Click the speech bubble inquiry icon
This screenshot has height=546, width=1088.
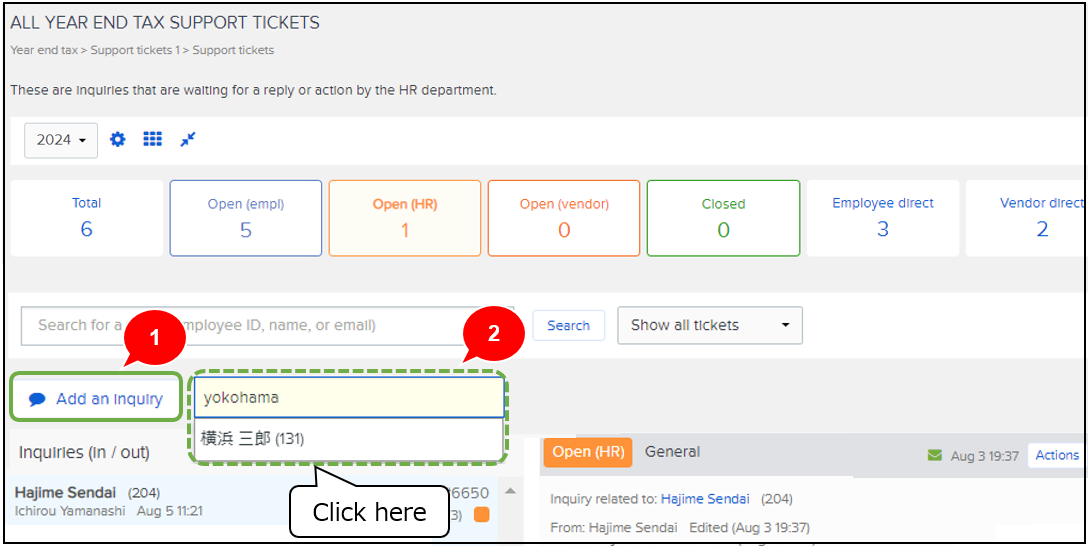(37, 399)
